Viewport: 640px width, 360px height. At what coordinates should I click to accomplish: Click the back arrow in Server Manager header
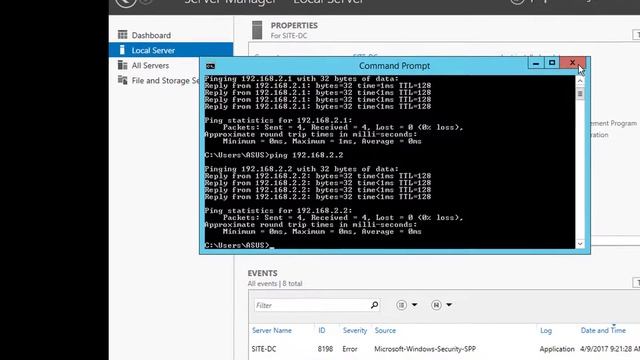click(125, 2)
